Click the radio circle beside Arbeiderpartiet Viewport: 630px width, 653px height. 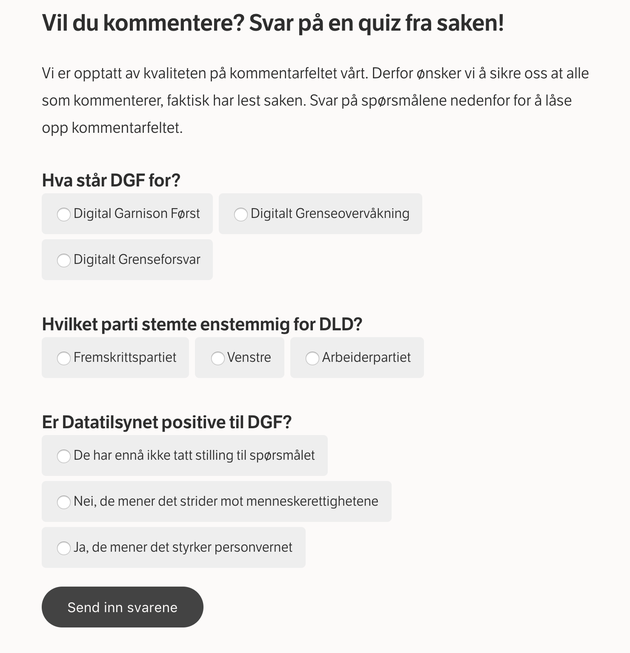click(x=312, y=358)
